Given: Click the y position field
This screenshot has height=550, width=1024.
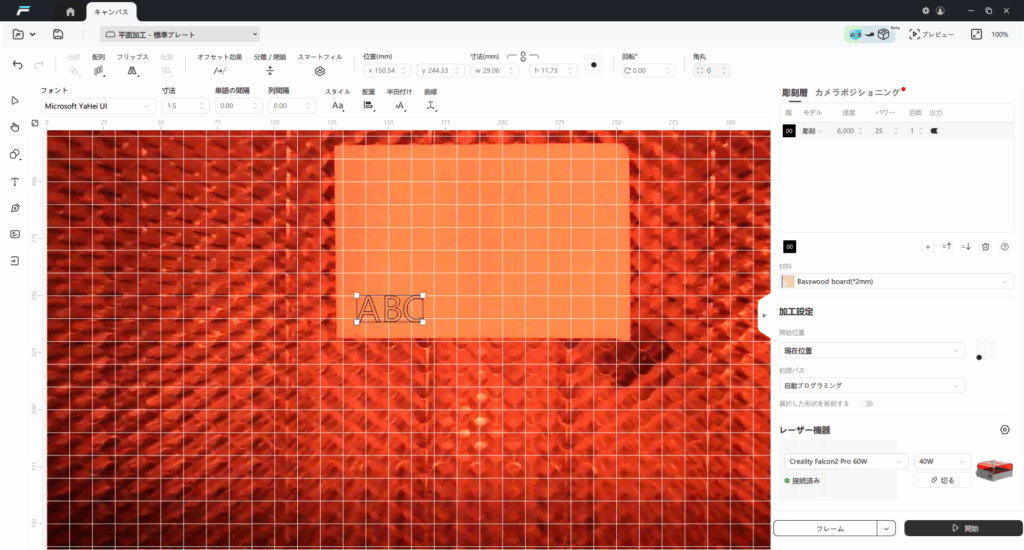Looking at the screenshot, I should tap(440, 71).
